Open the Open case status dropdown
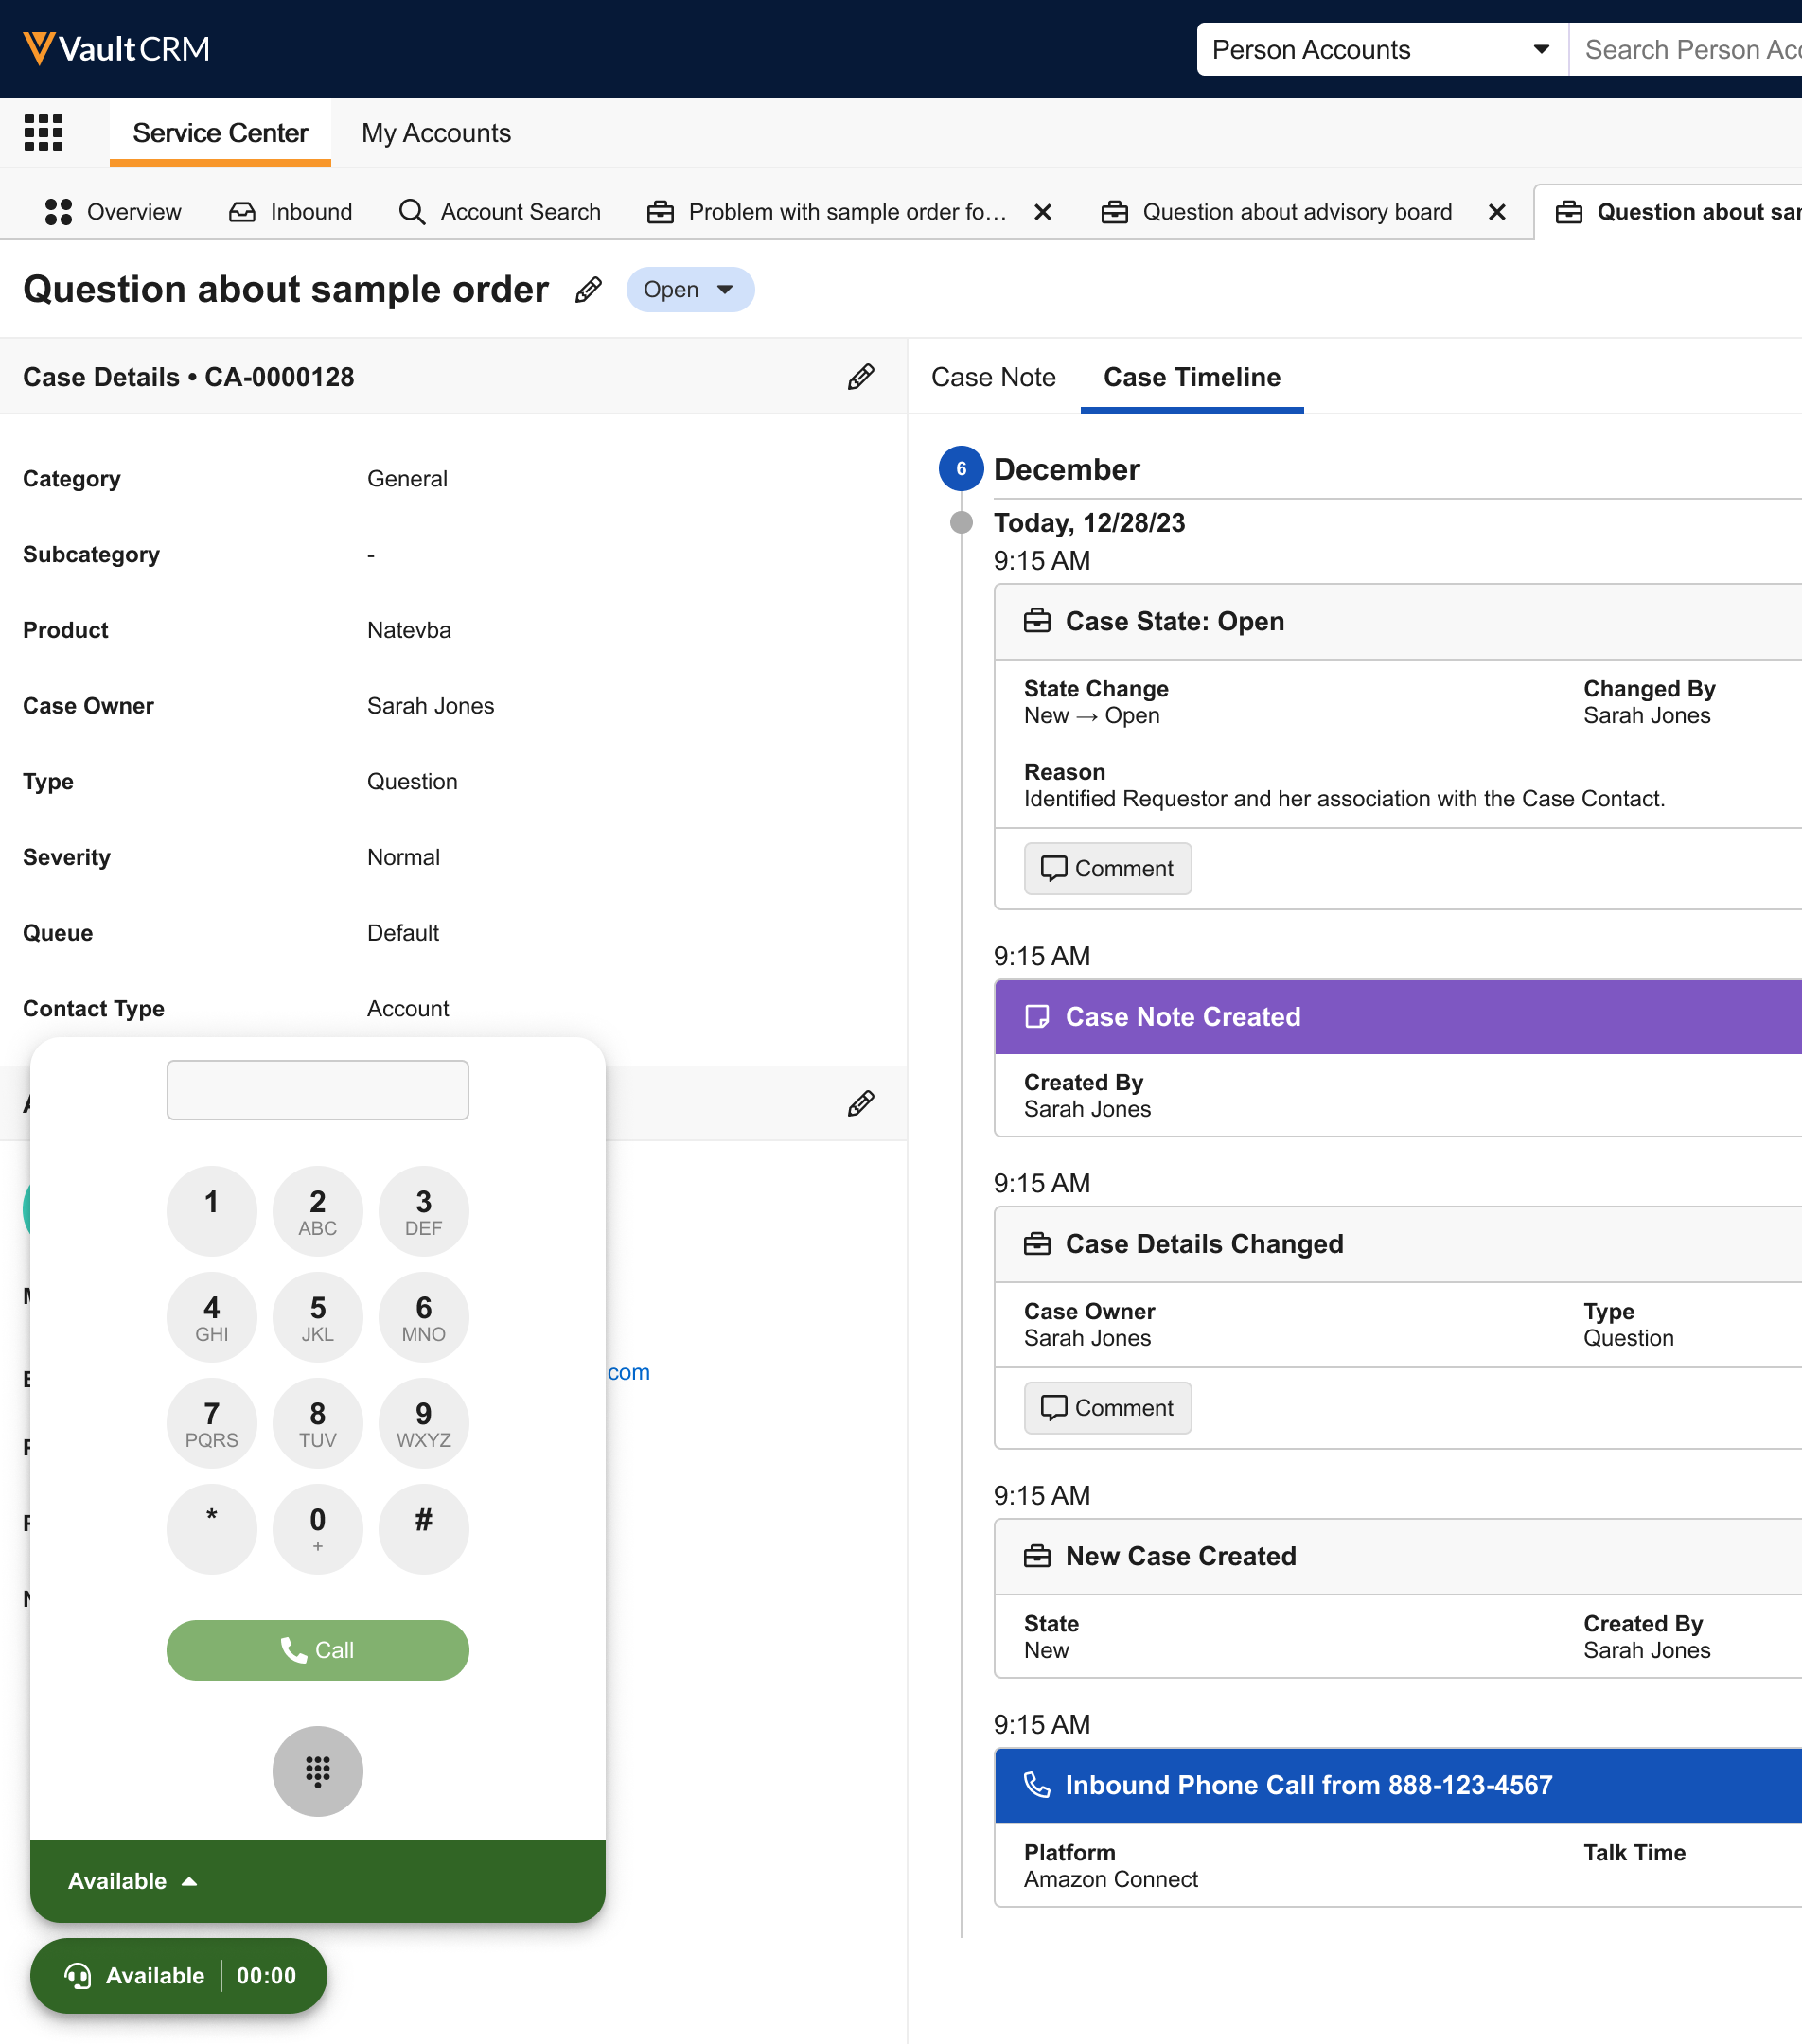 (x=689, y=290)
